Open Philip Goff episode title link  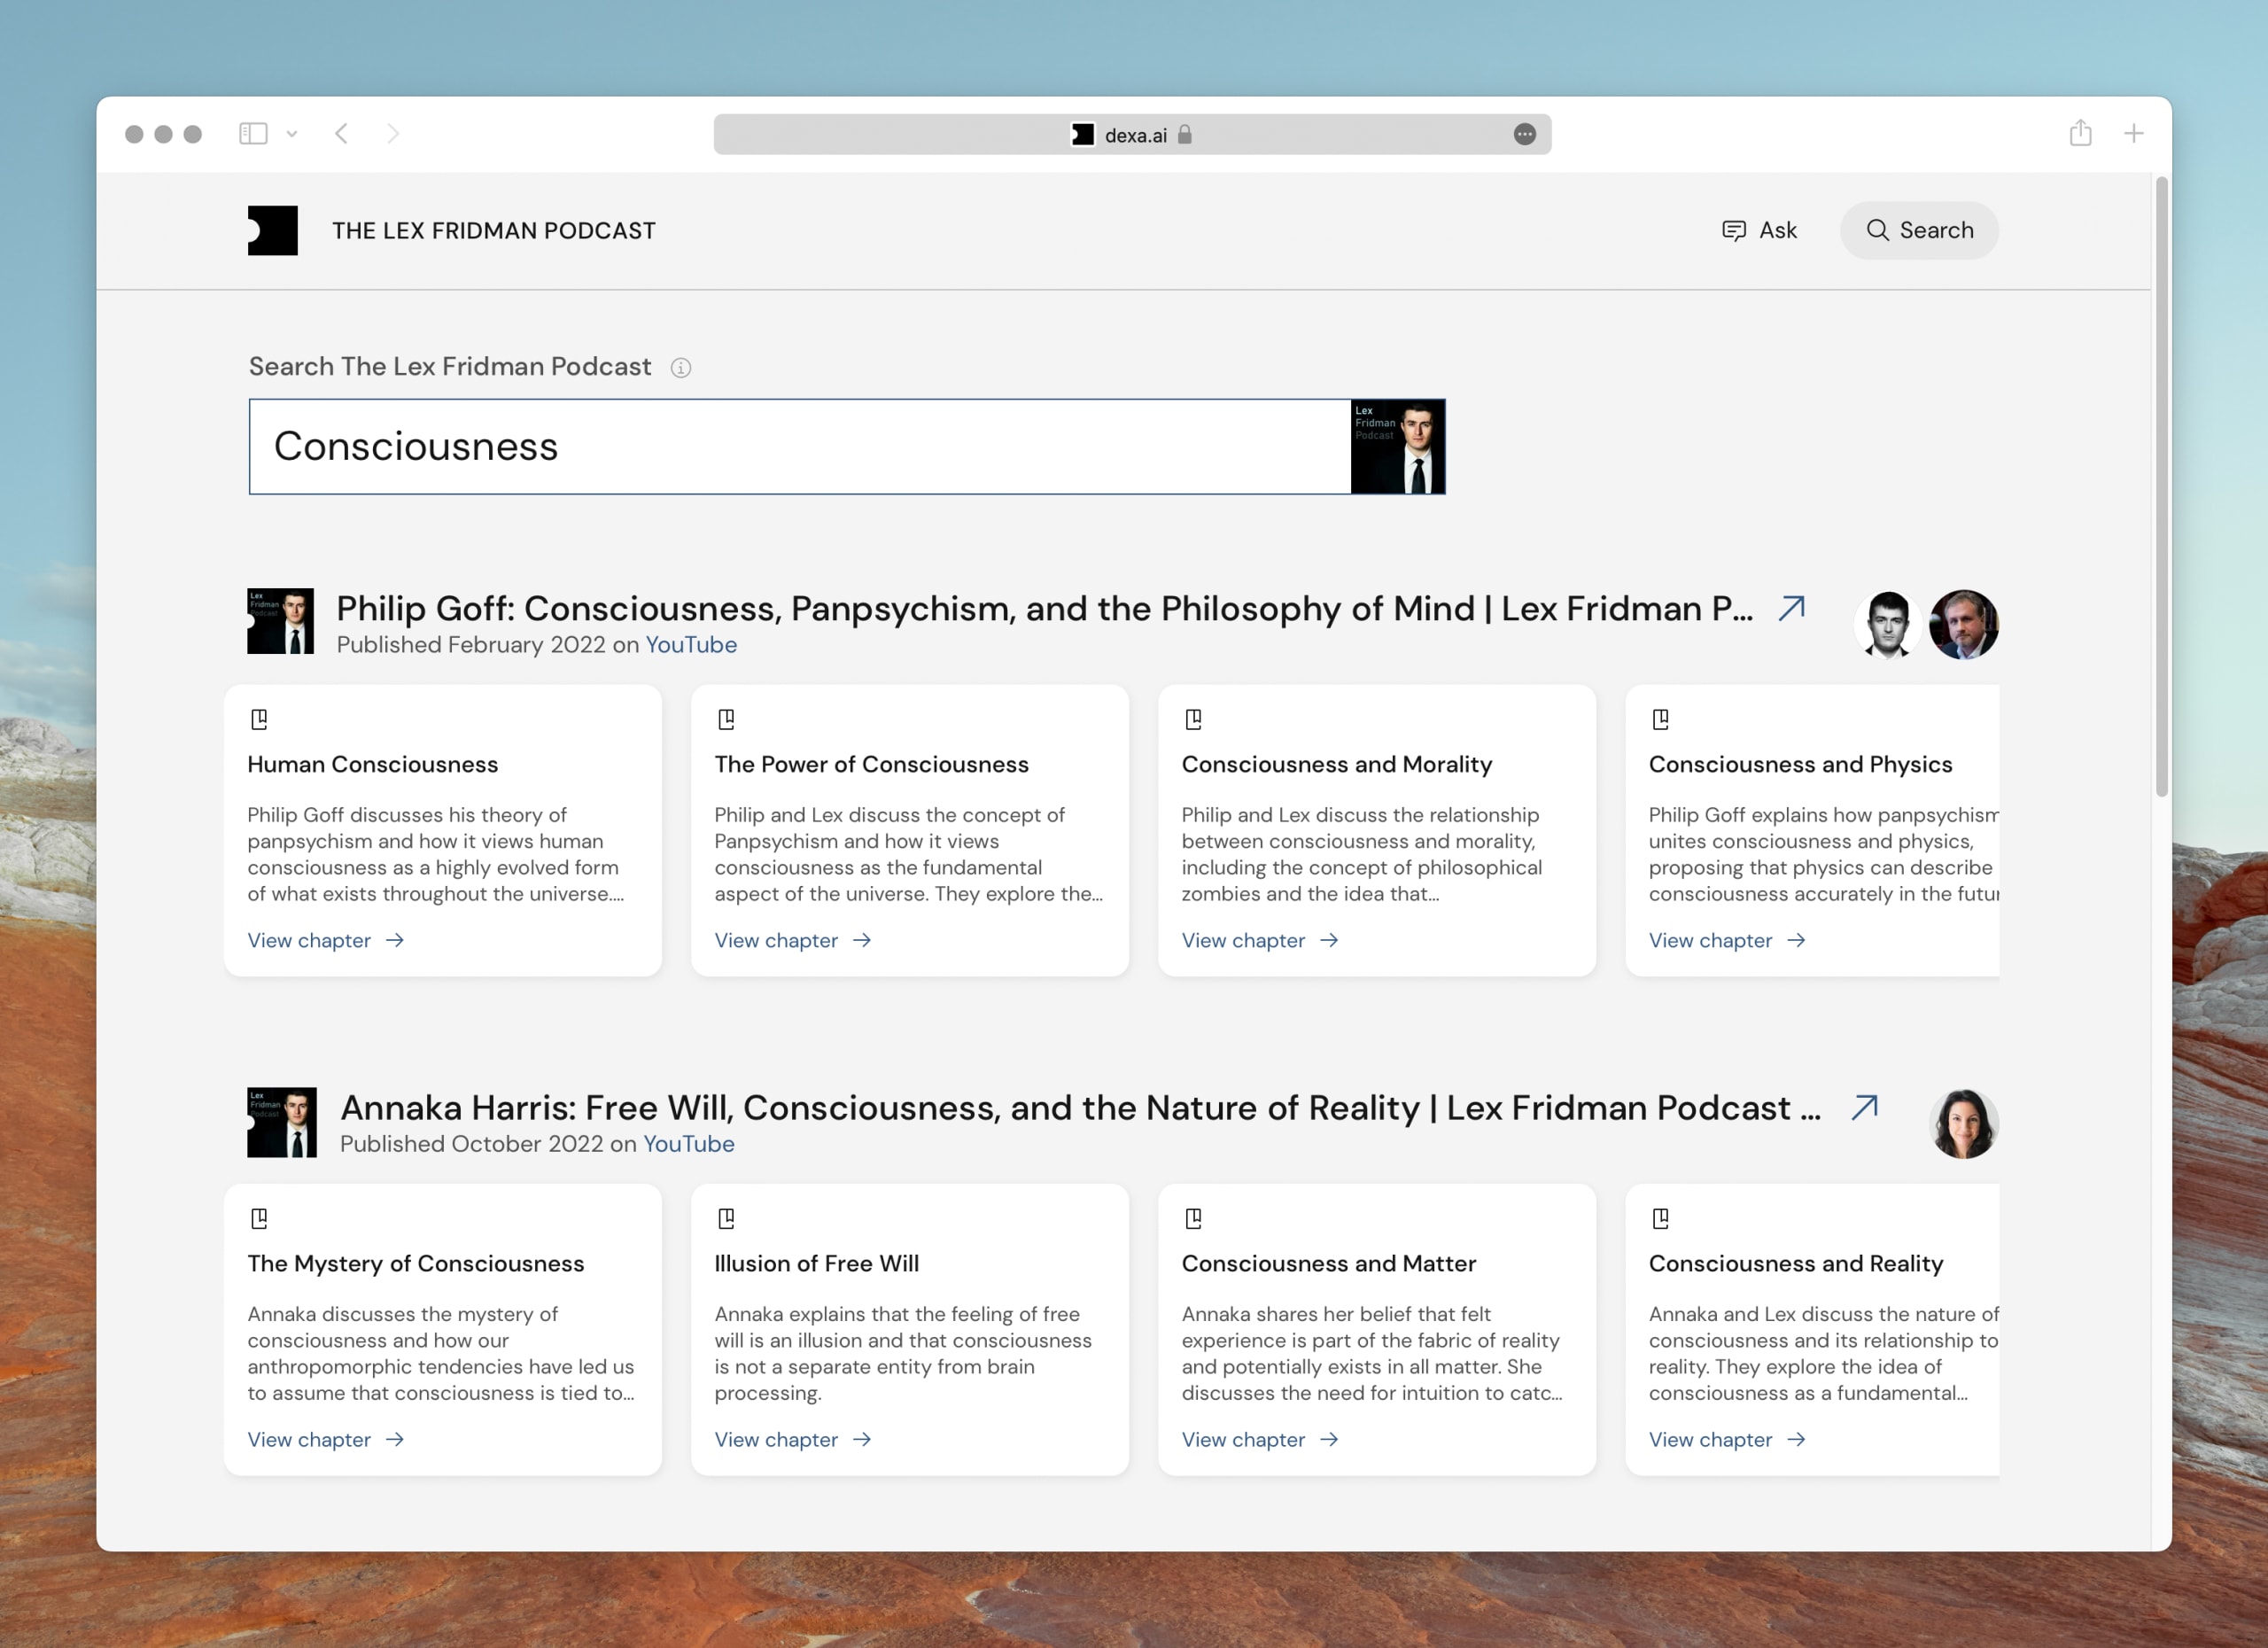coord(1044,608)
